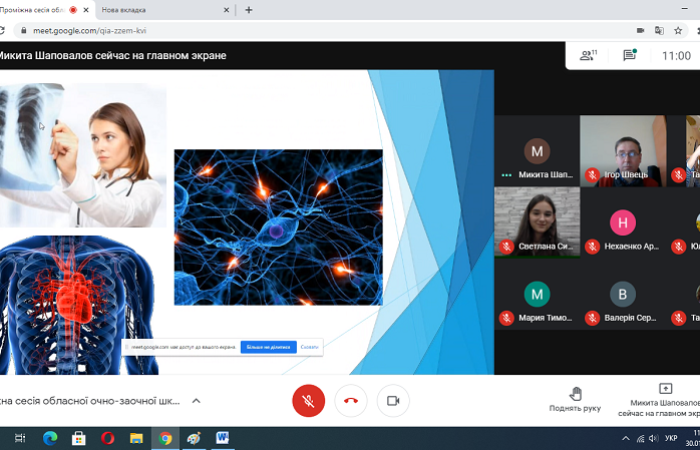Hang up the call with the red phone button
The width and height of the screenshot is (700, 450).
(351, 400)
